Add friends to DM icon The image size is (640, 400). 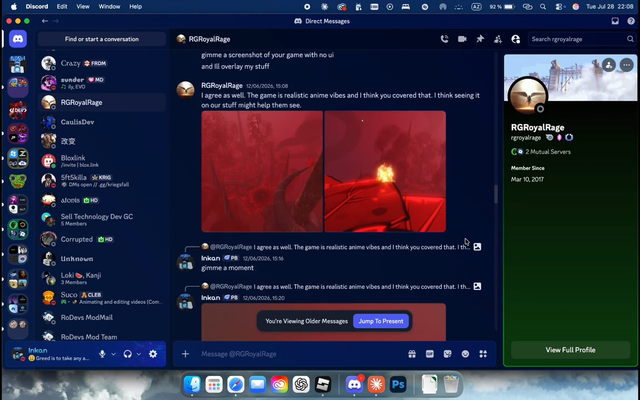pyautogui.click(x=498, y=39)
